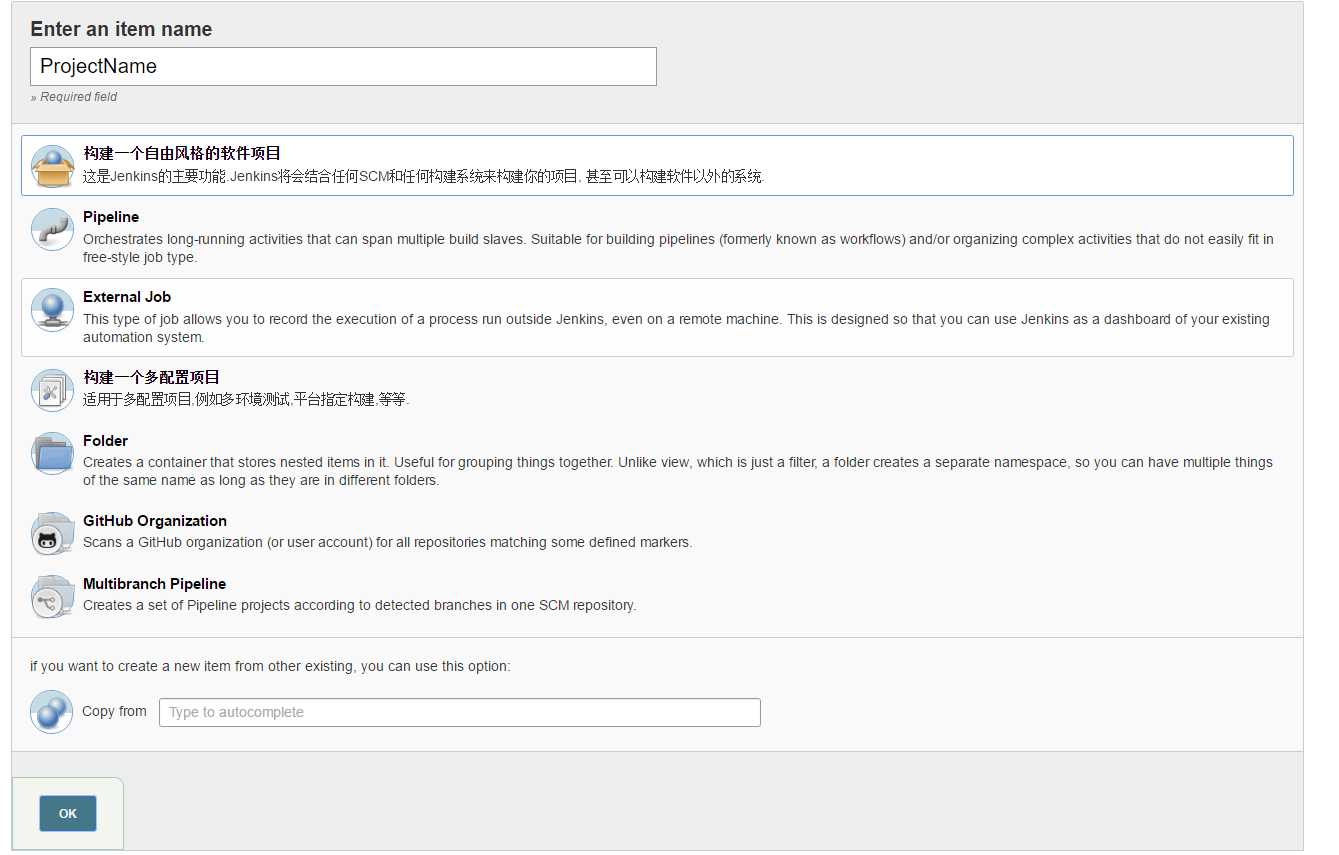Choose the multi-configuration project tools icon
Image resolution: width=1339 pixels, height=855 pixels.
52,390
